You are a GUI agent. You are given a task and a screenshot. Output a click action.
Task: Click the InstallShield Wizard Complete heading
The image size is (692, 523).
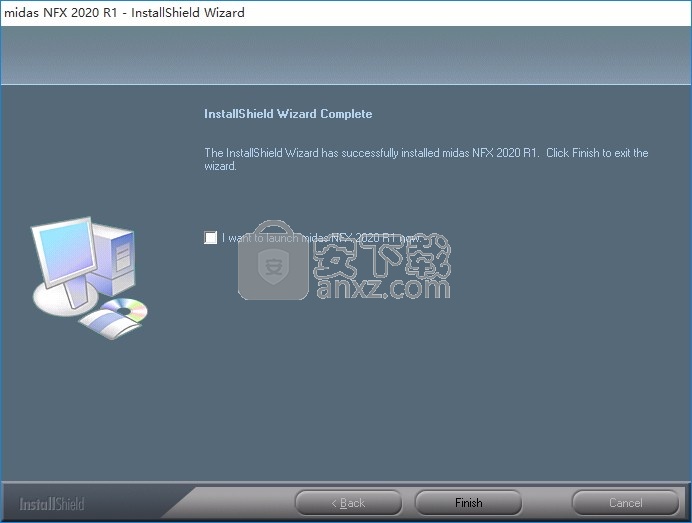288,114
